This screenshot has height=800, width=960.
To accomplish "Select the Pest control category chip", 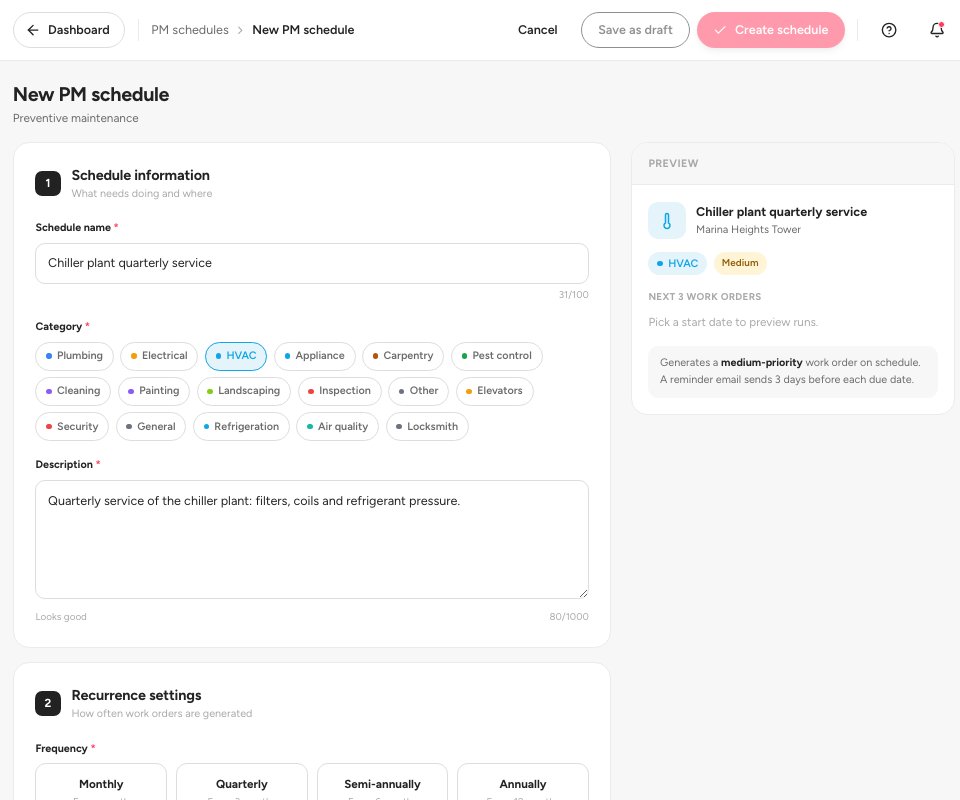I will coord(497,356).
